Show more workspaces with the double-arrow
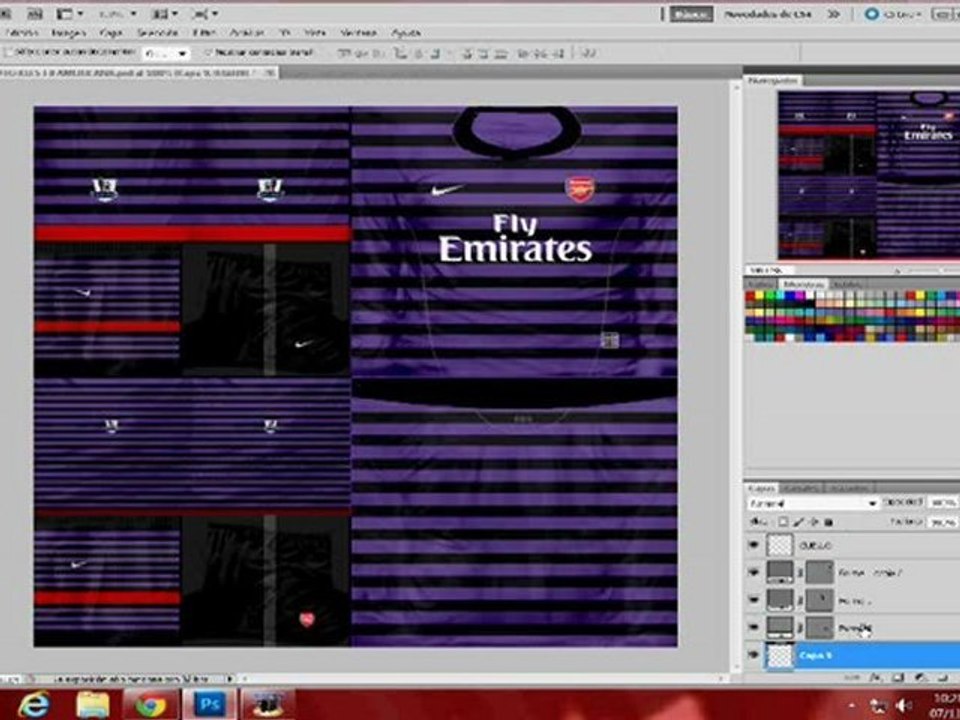Screen dimensions: 960x720 tap(833, 13)
